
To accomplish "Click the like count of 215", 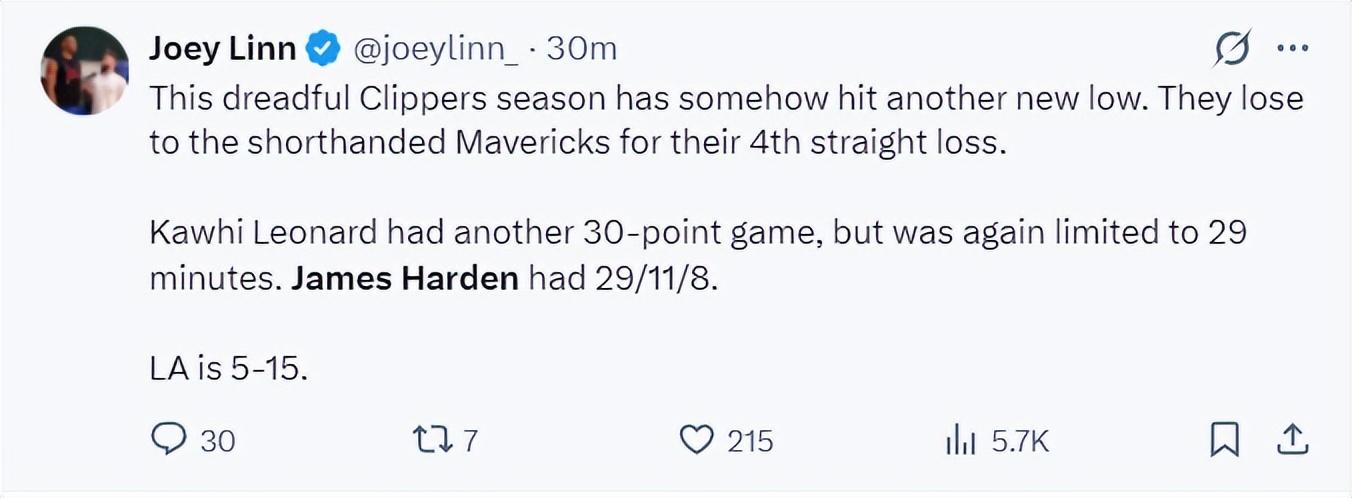I will 750,441.
